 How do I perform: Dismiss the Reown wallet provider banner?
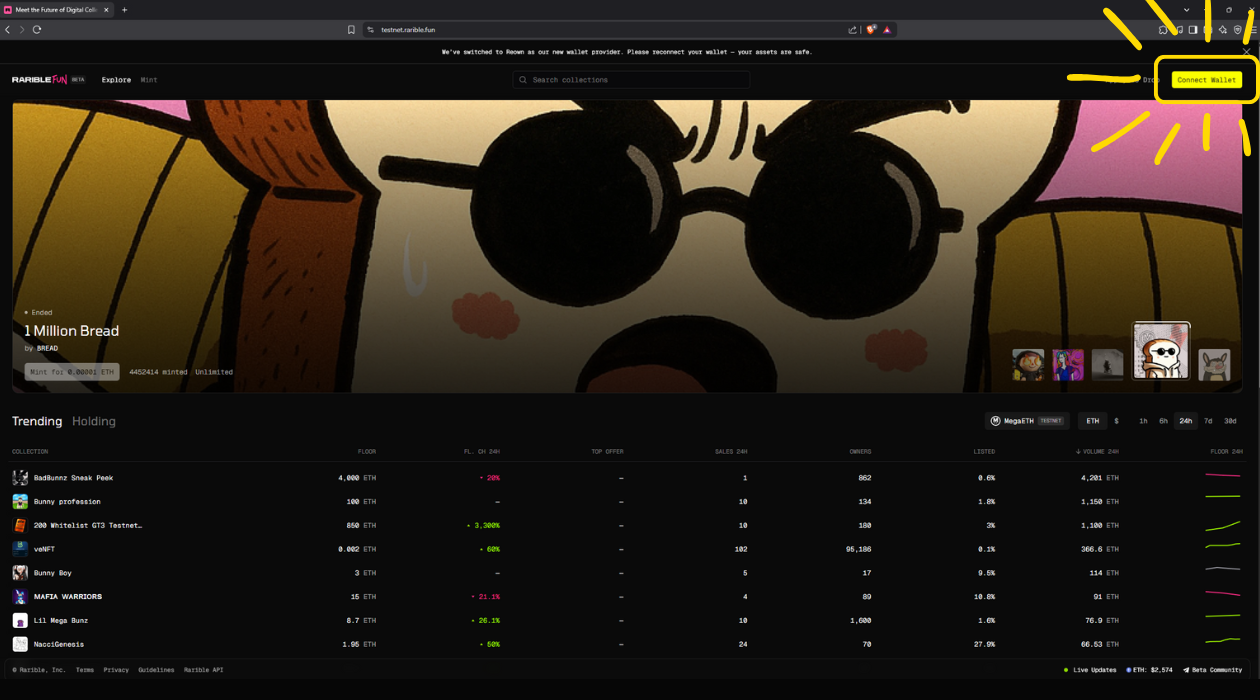coord(1246,52)
